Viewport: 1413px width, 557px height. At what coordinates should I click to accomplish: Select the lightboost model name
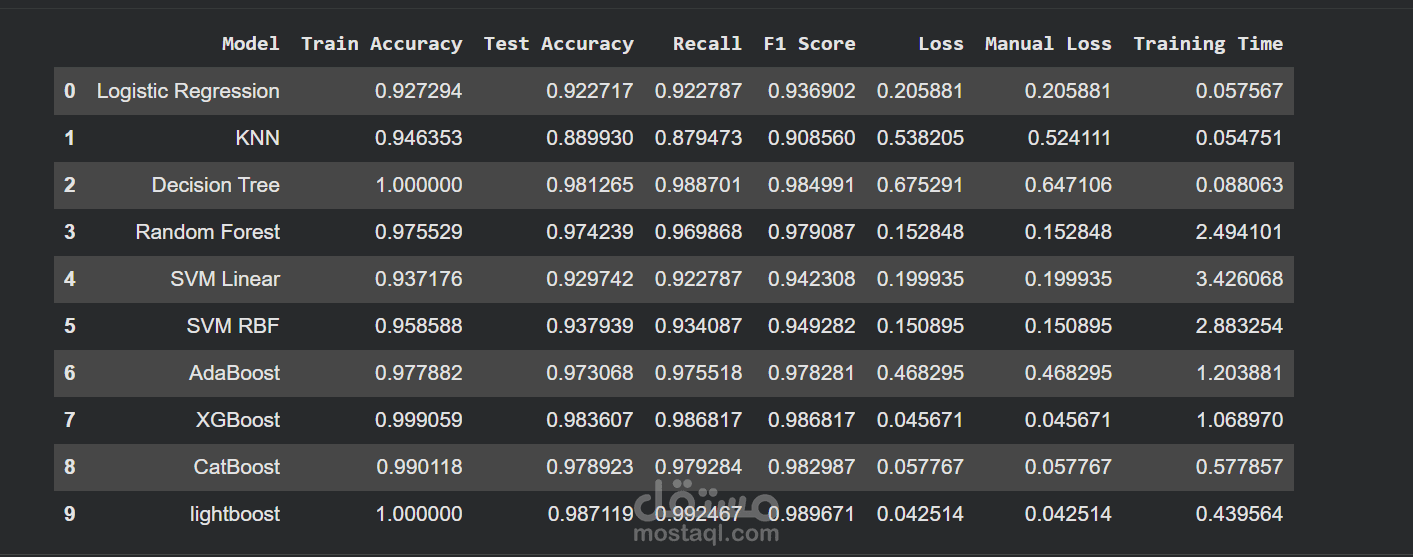point(235,514)
